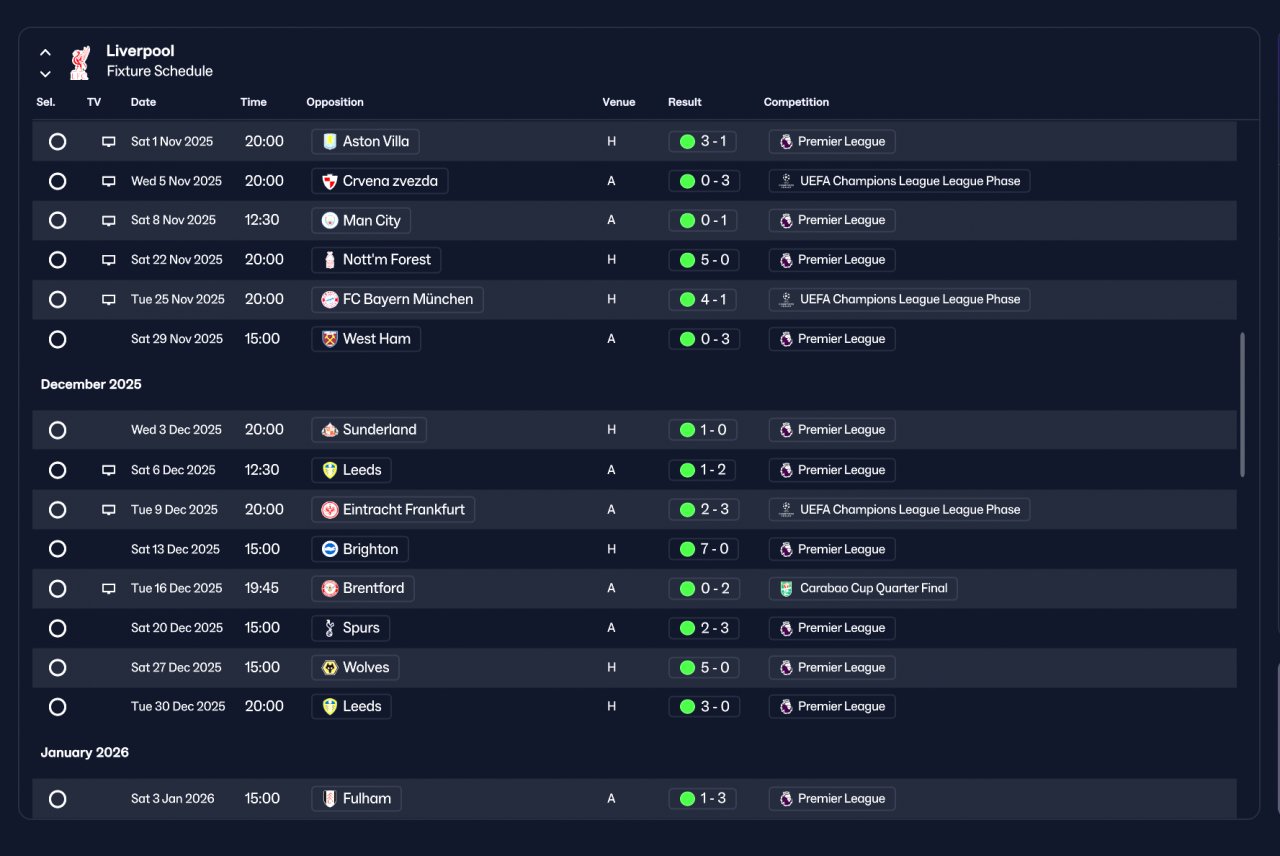Click the green result dot for Brighton match
The image size is (1280, 856).
click(687, 549)
